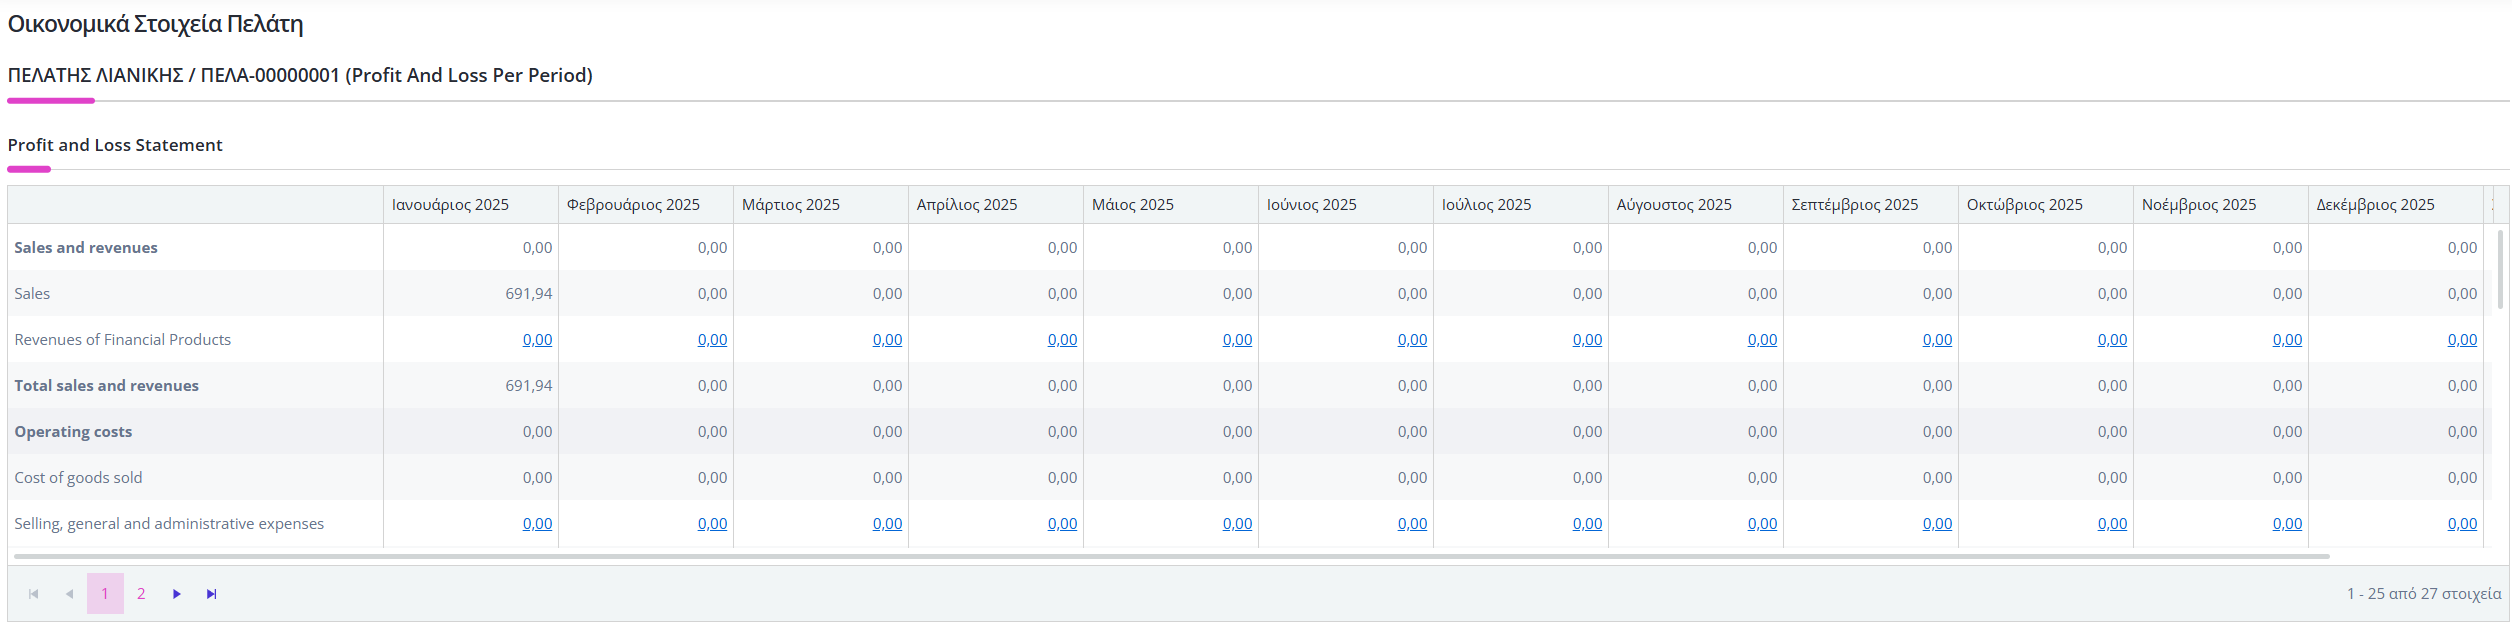Click the '1 - 25 από 27 στοιχεία' pager info

coord(2424,594)
